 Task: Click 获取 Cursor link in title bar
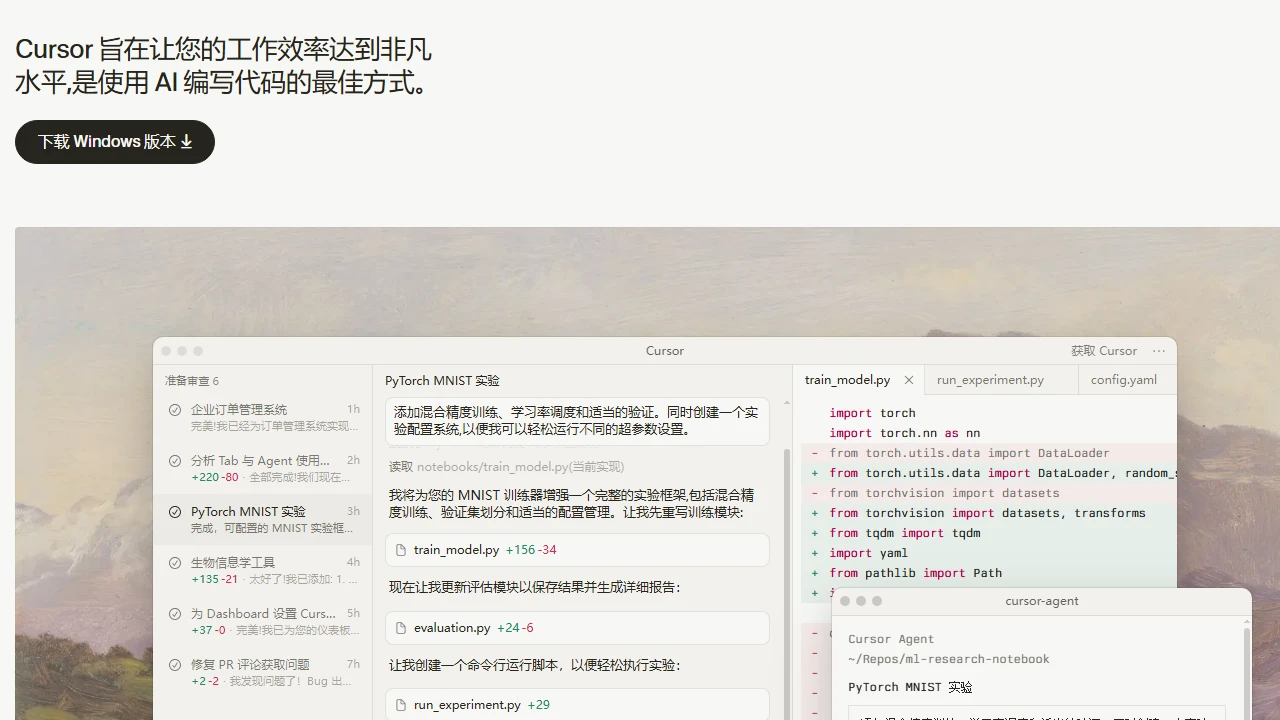coord(1103,351)
